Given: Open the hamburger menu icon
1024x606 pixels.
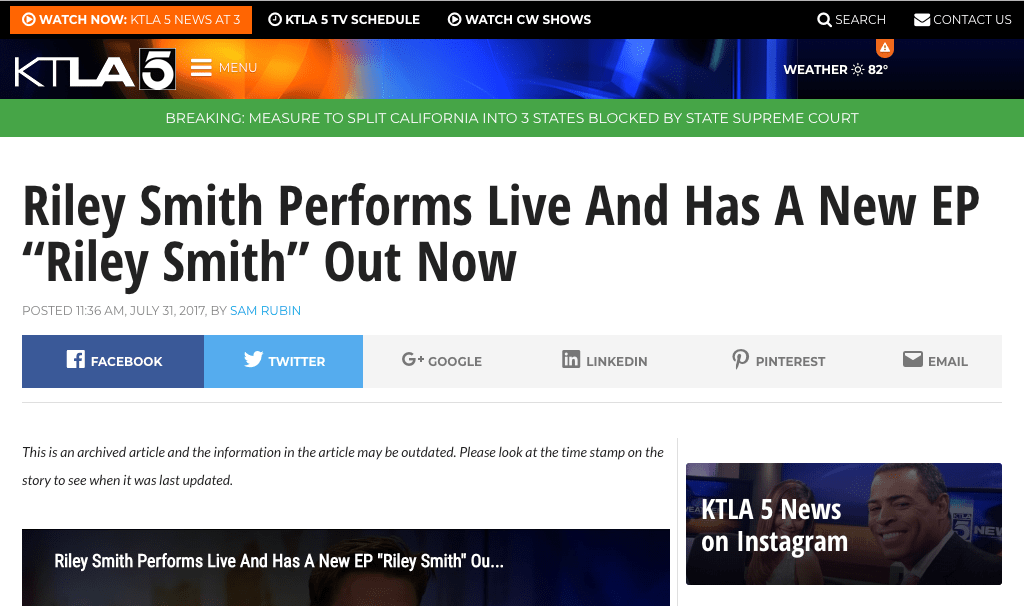Looking at the screenshot, I should [201, 68].
